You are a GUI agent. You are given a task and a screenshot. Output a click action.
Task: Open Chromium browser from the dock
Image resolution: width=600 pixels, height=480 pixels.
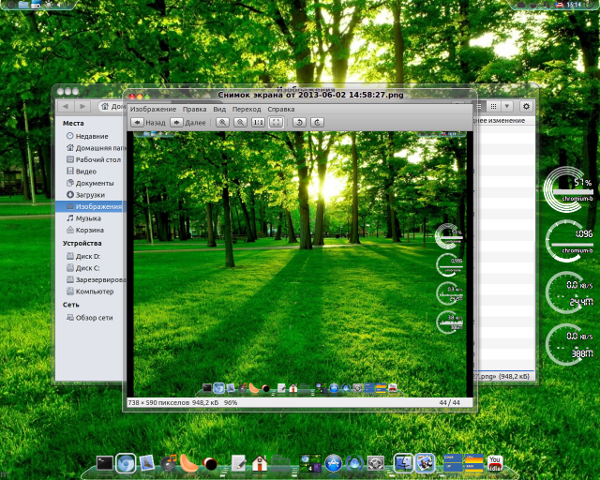[x=126, y=464]
